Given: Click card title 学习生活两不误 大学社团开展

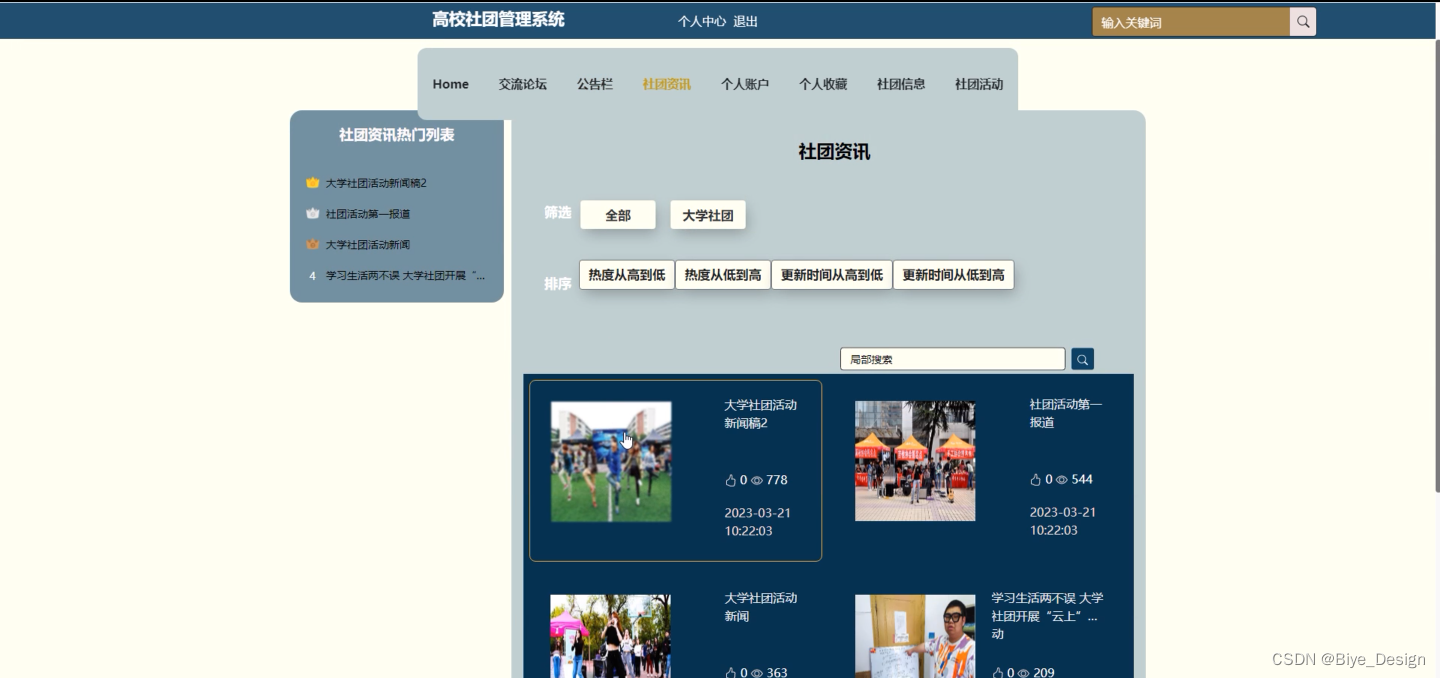Looking at the screenshot, I should (x=1047, y=615).
